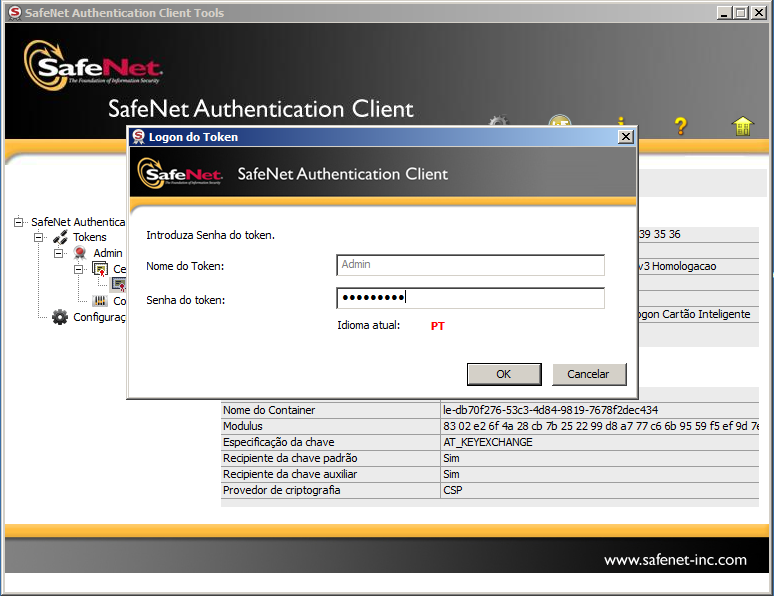Viewport: 774px width, 596px height.
Task: Select the SafeNet Authentica root label
Action: point(78,222)
